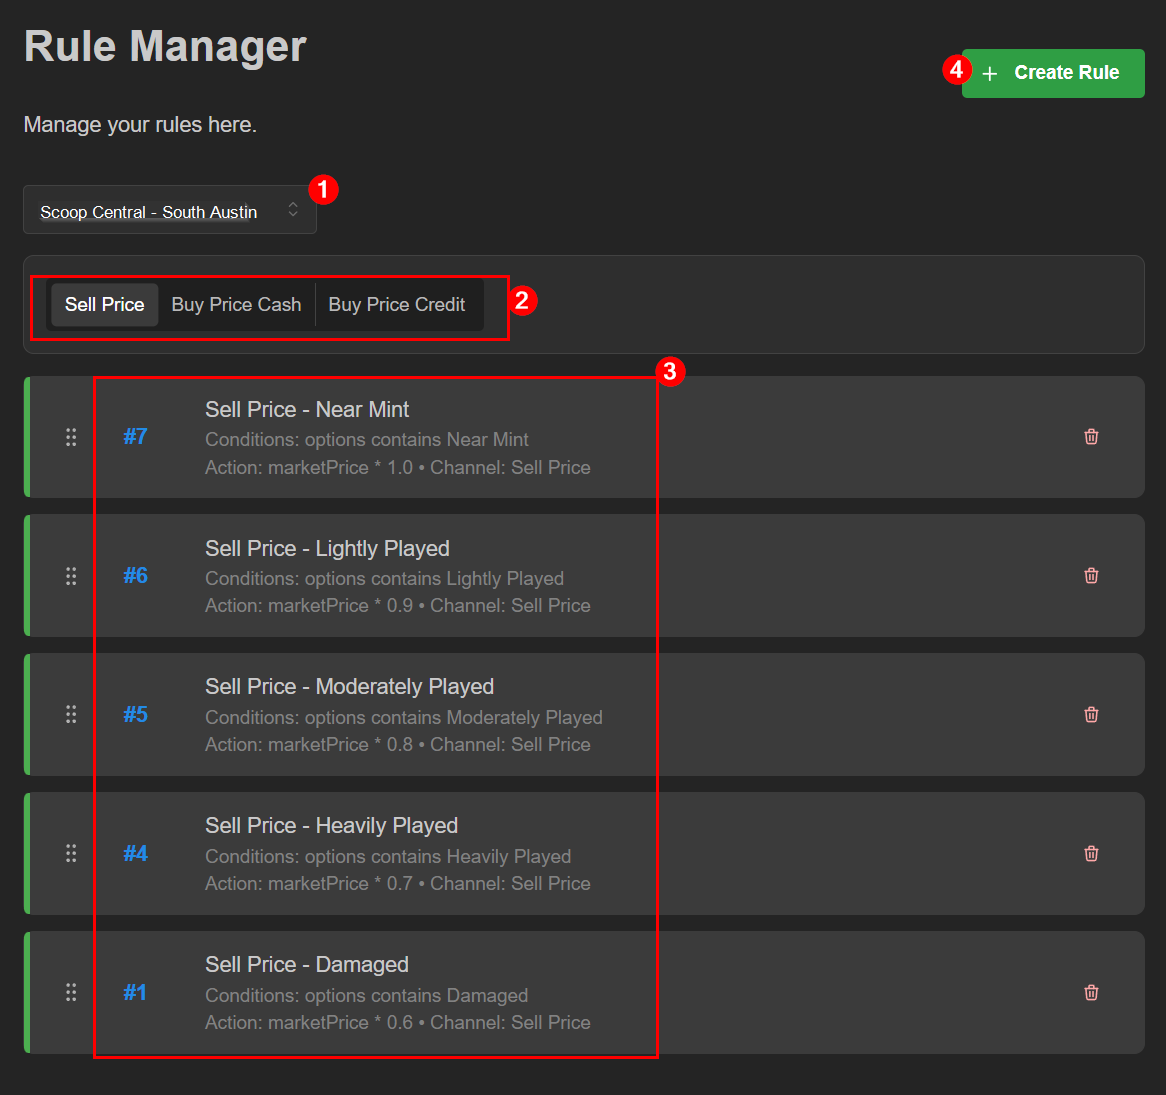Open the Buy Price Credit tab

click(x=396, y=305)
